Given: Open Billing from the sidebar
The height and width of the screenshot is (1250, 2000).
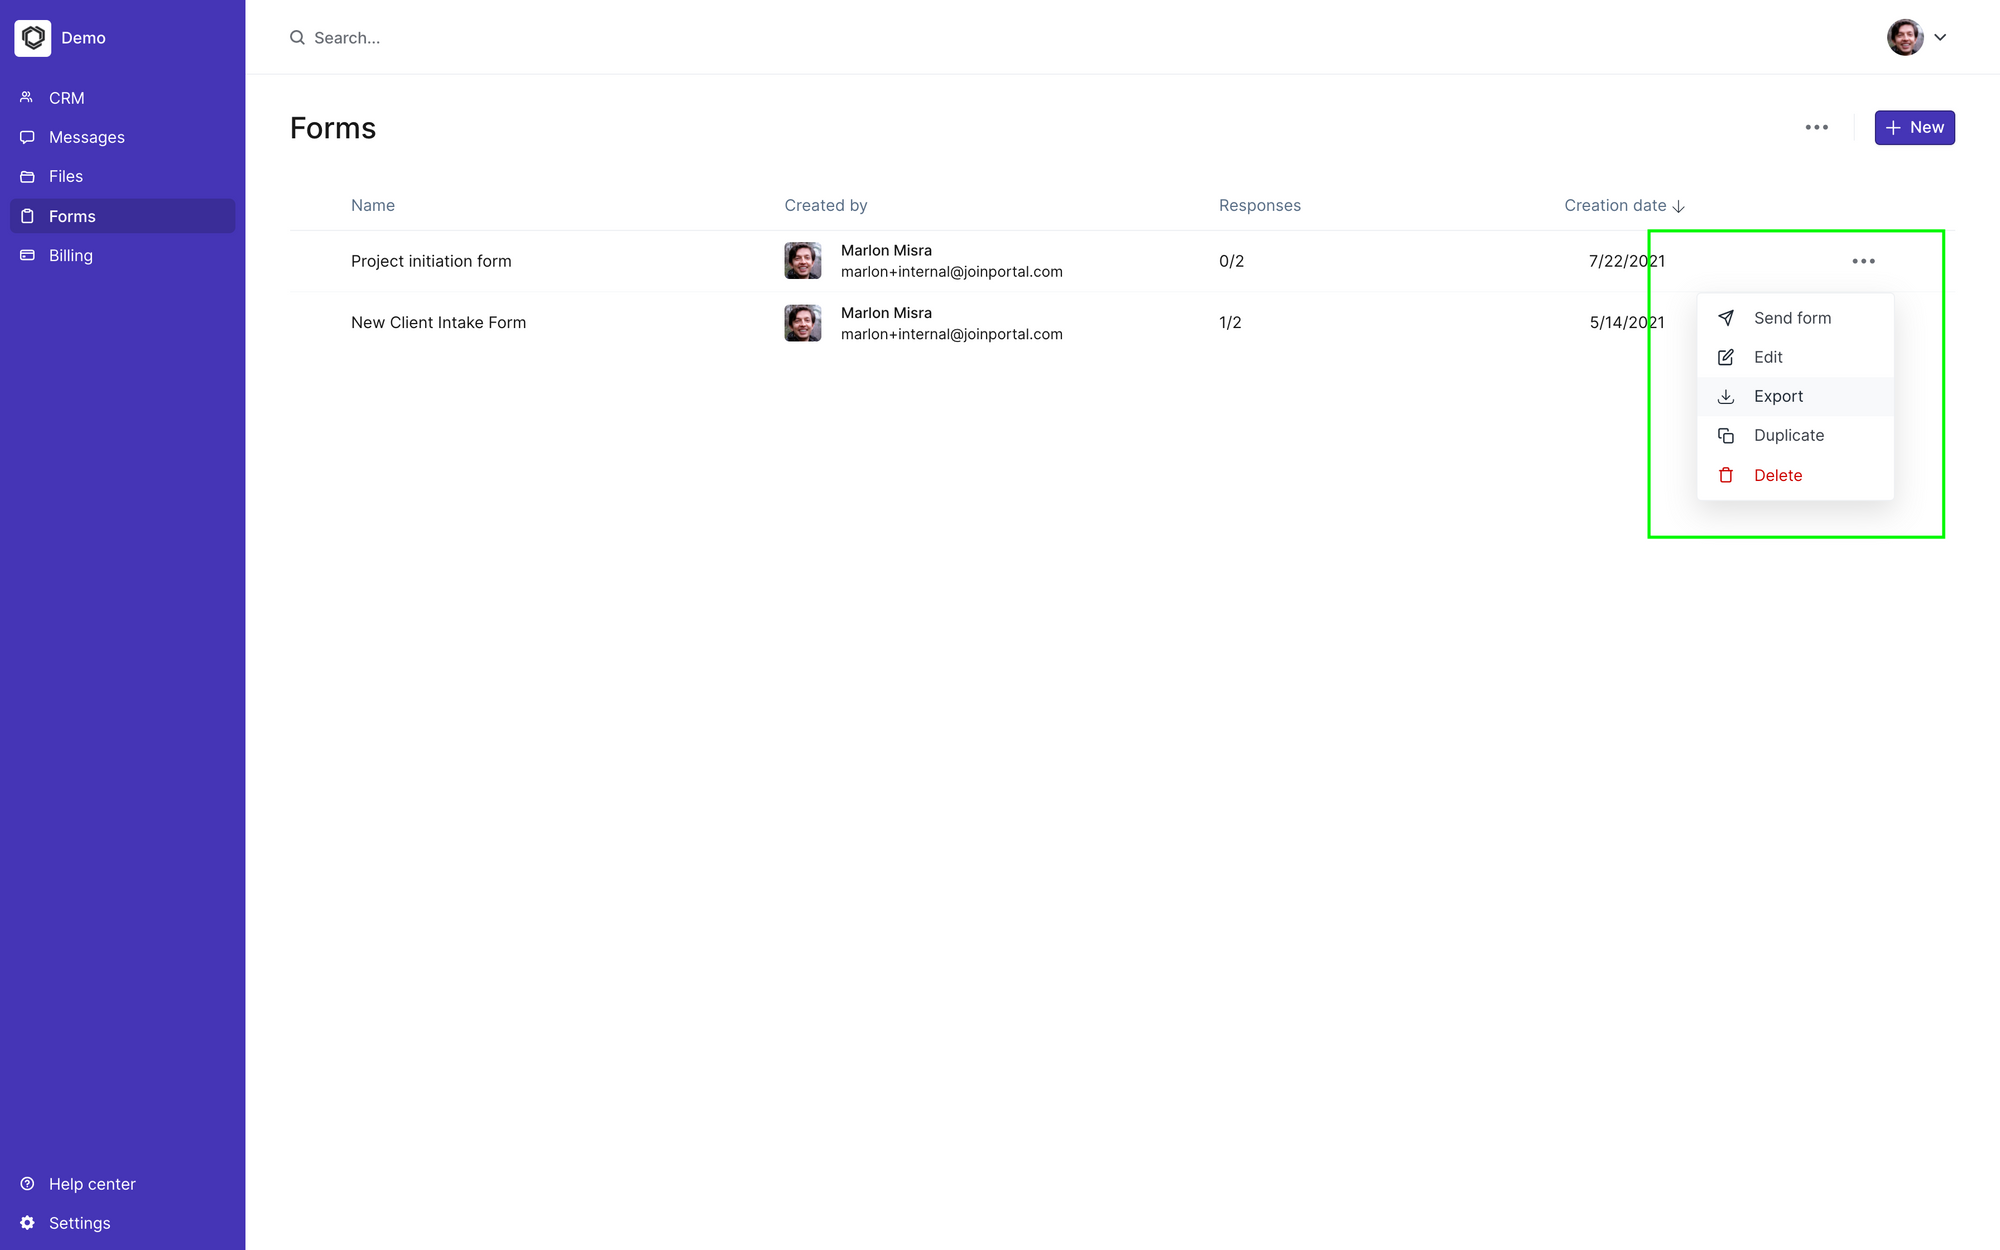Looking at the screenshot, I should [70, 255].
